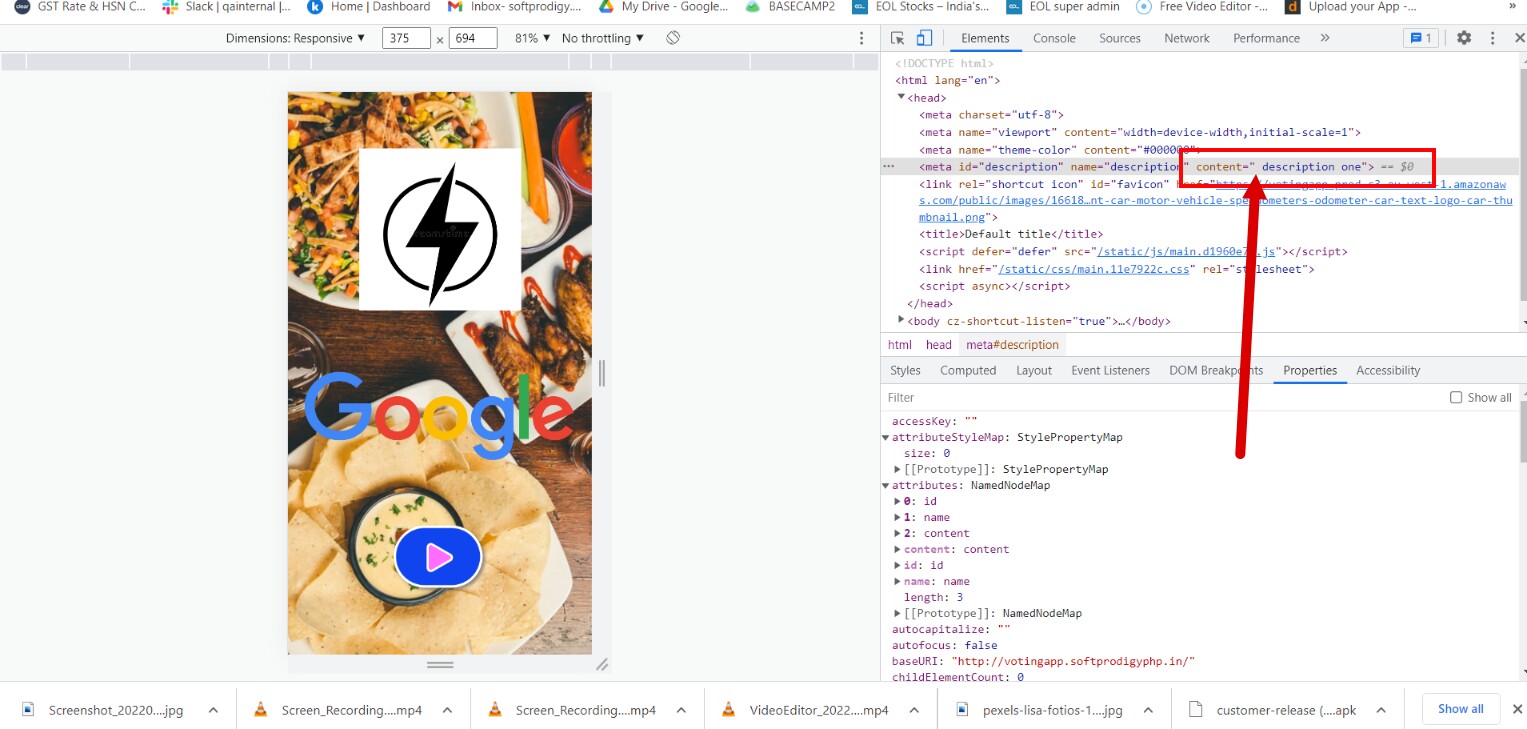
Task: Click Show all downloads button
Action: pyautogui.click(x=1461, y=709)
